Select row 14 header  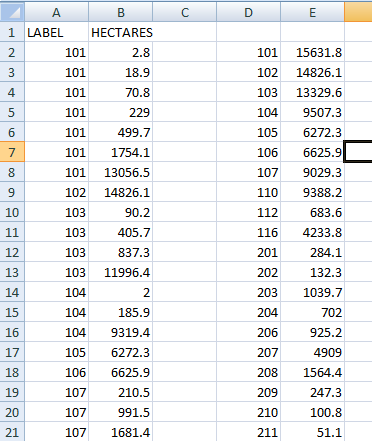pyautogui.click(x=12, y=292)
